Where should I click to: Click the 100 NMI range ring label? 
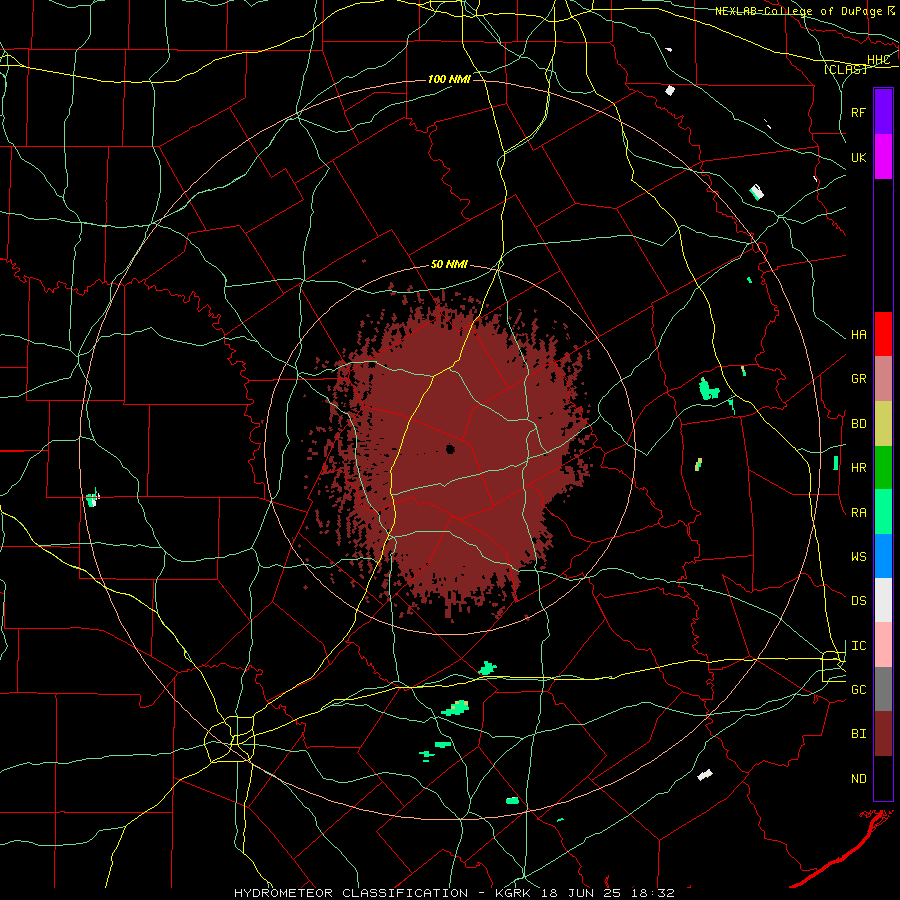[x=449, y=79]
